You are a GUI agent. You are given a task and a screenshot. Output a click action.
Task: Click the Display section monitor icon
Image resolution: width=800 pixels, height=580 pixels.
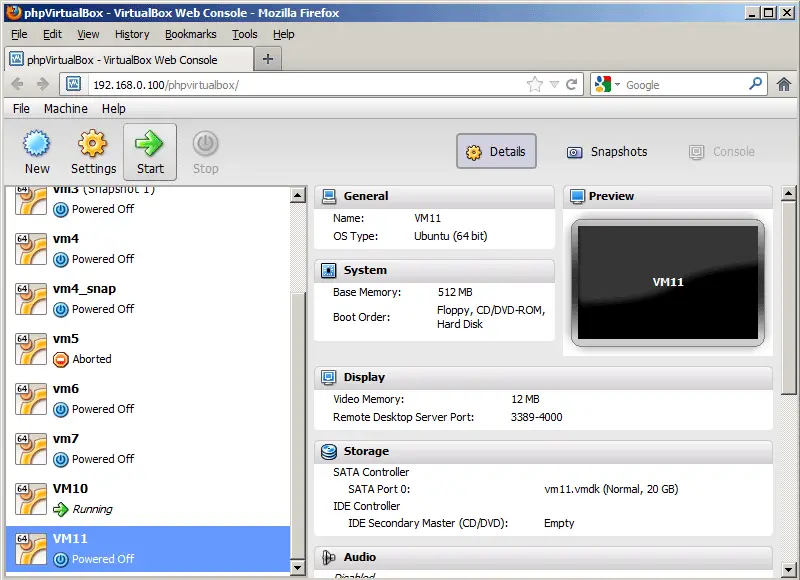click(329, 377)
